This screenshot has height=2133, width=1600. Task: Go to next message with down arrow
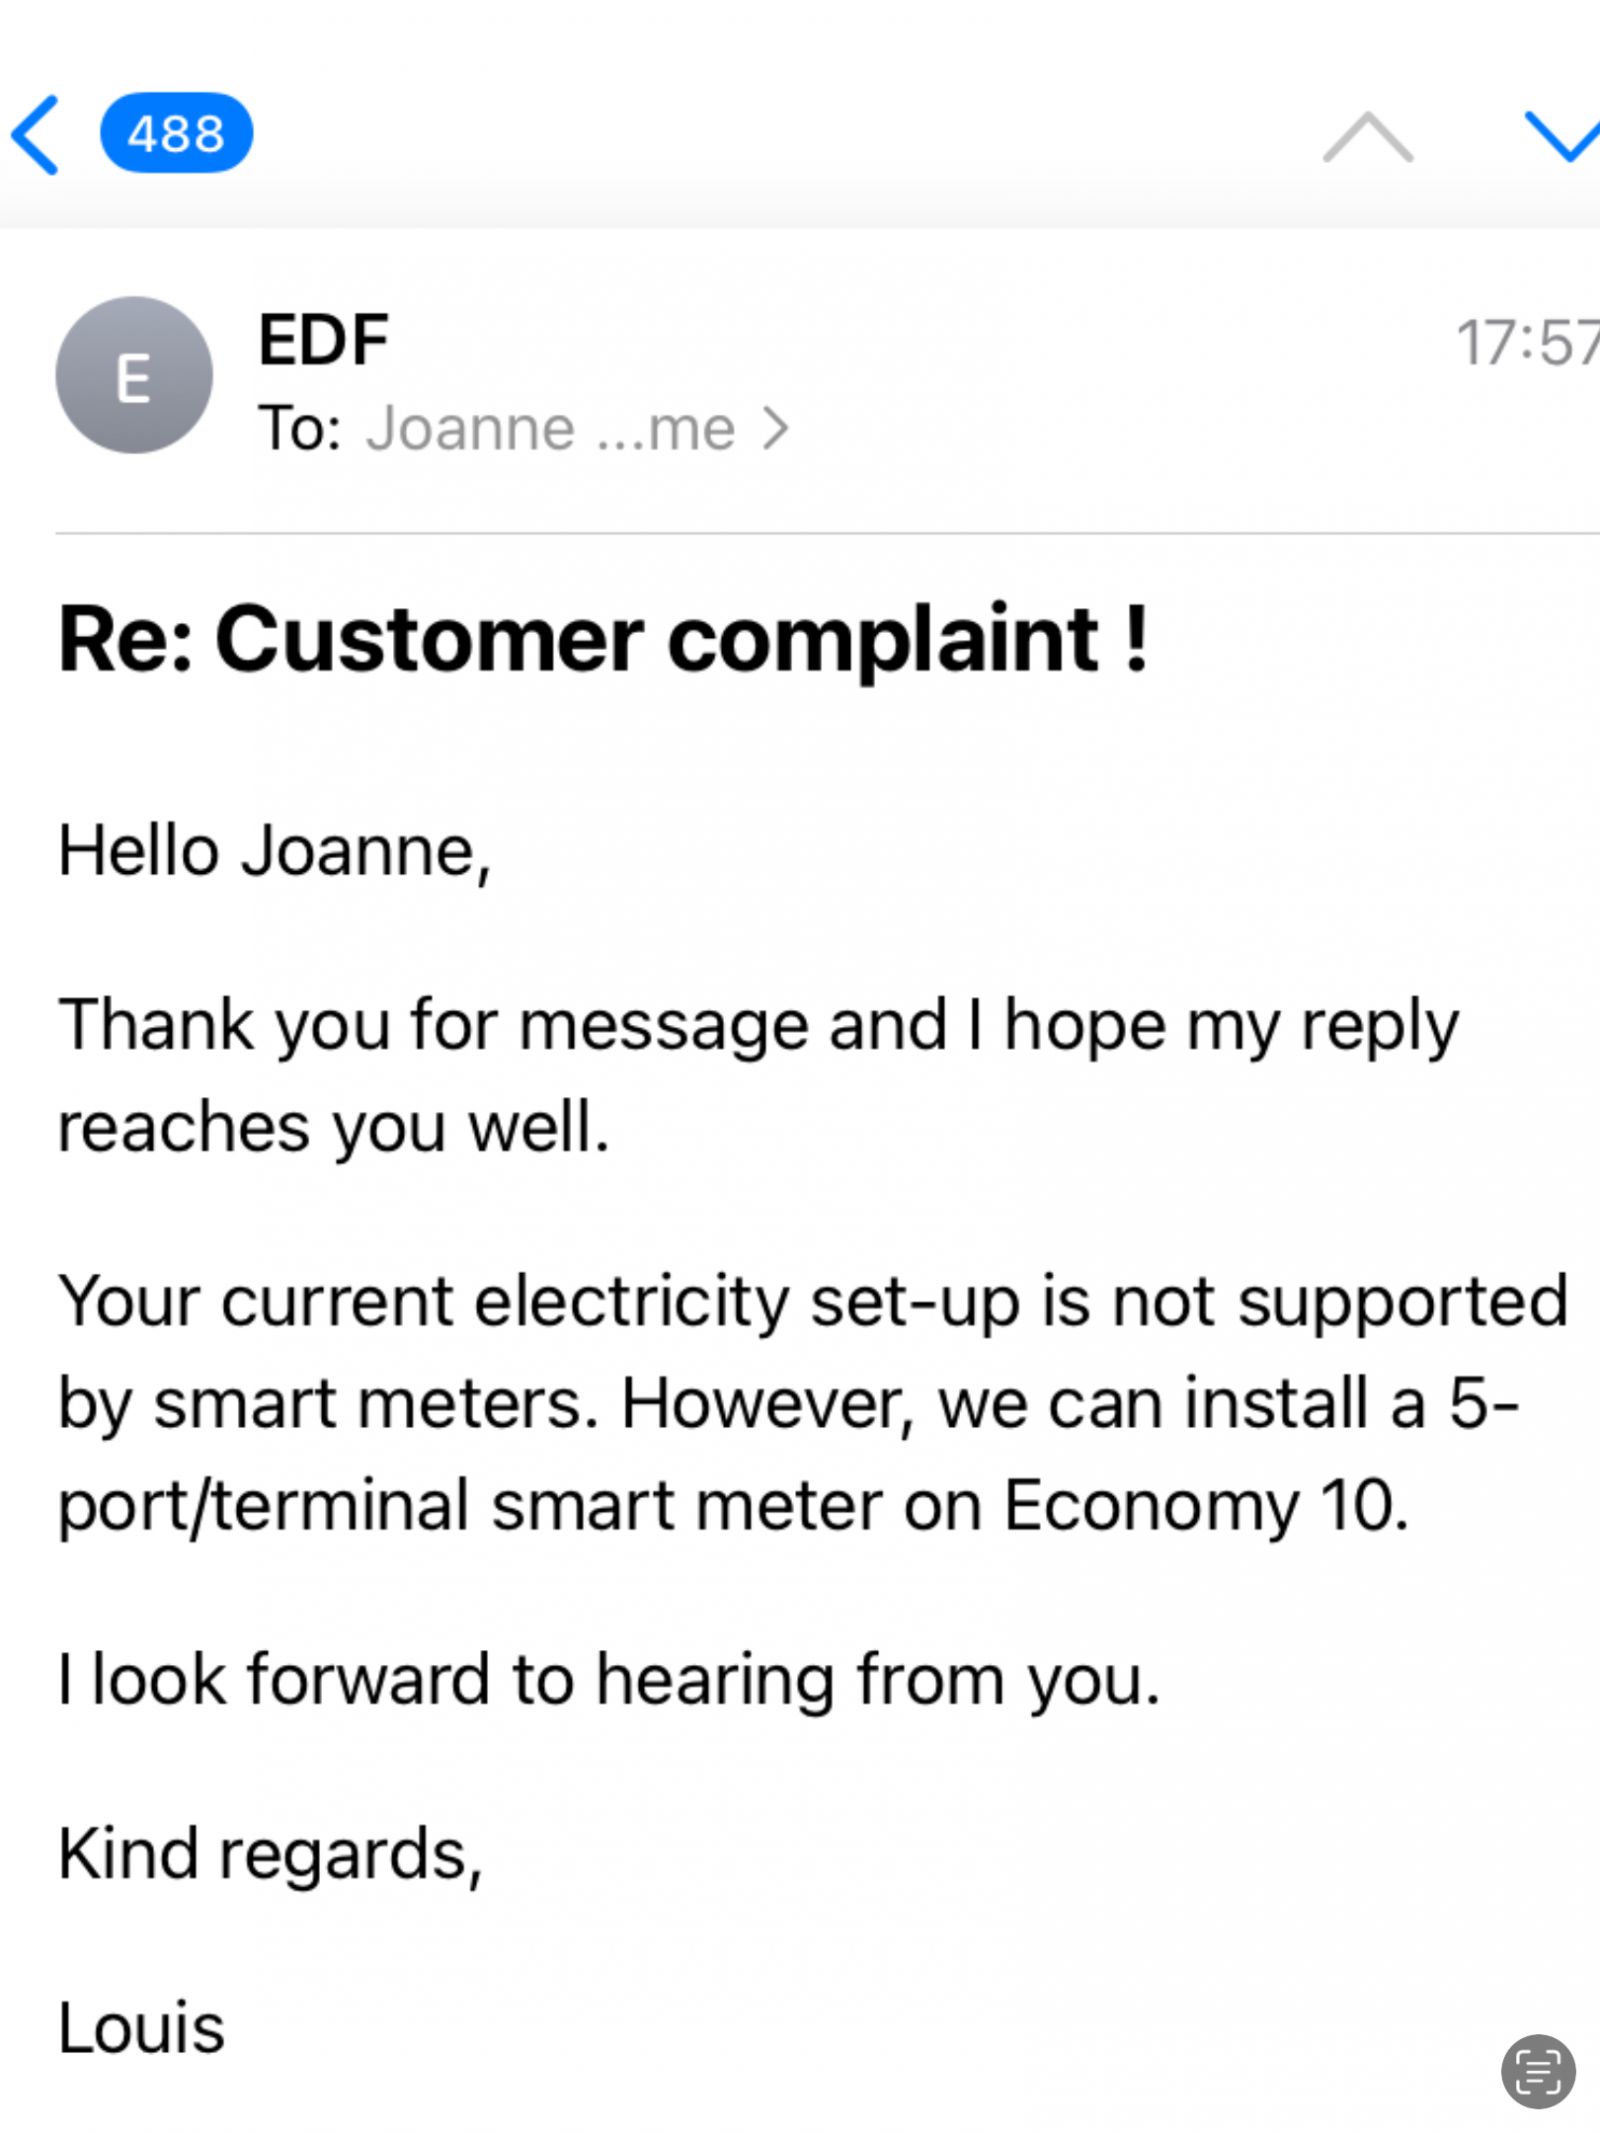[x=1562, y=137]
